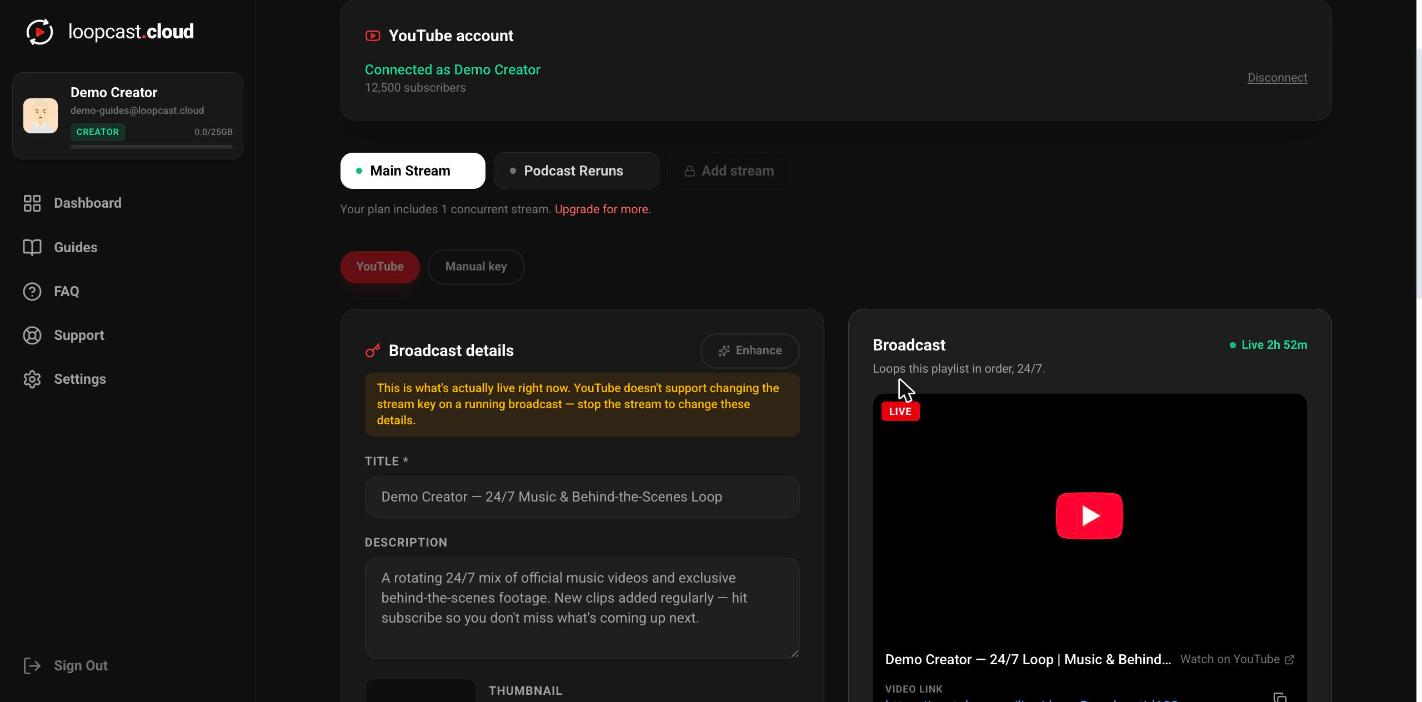Copy the video link with copy icon
This screenshot has width=1422, height=702.
point(1280,697)
